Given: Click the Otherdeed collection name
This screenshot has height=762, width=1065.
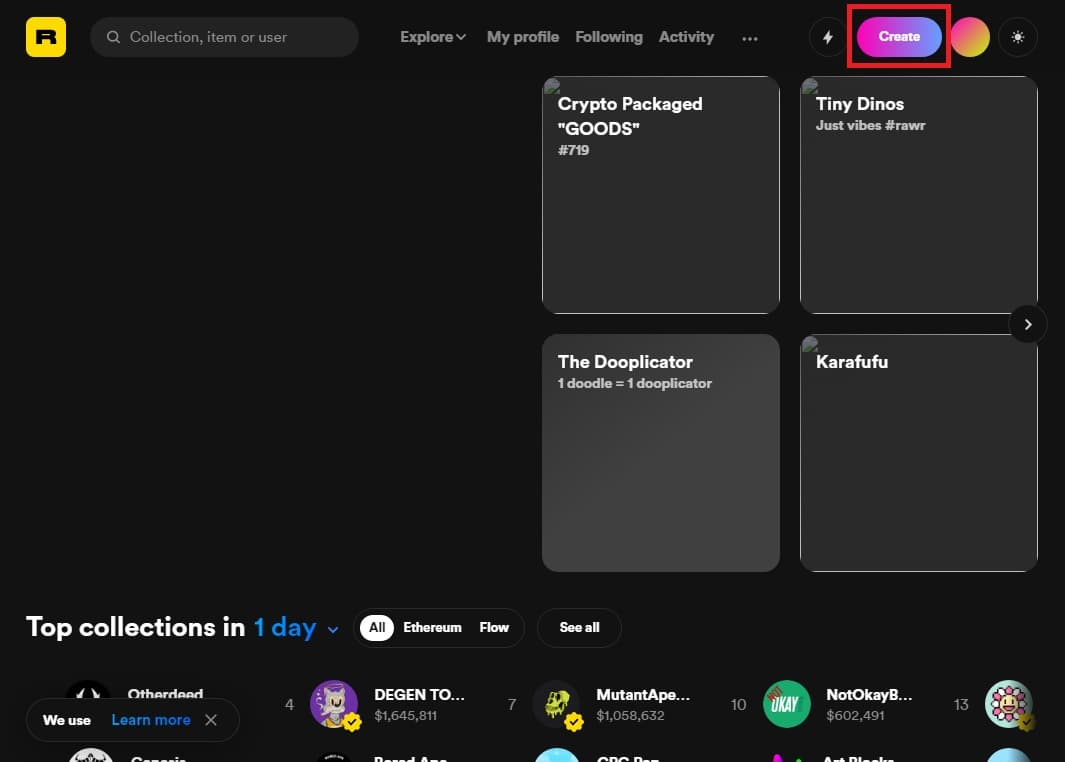Looking at the screenshot, I should point(165,693).
